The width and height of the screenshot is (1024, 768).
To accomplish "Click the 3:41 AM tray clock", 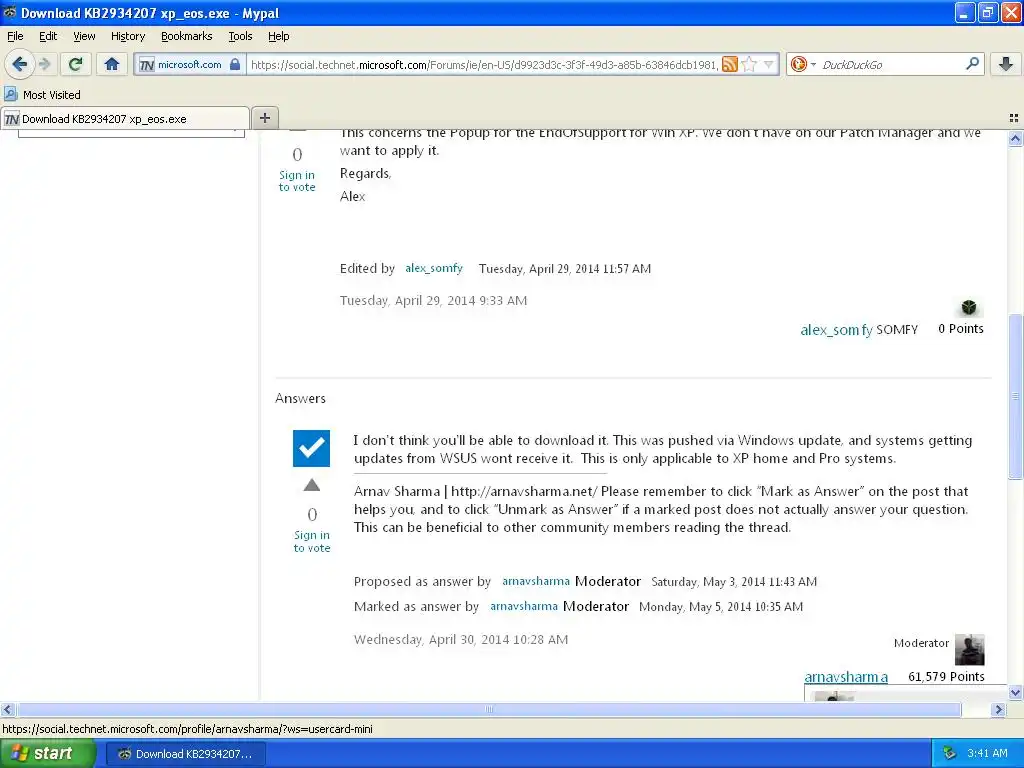I will (987, 753).
